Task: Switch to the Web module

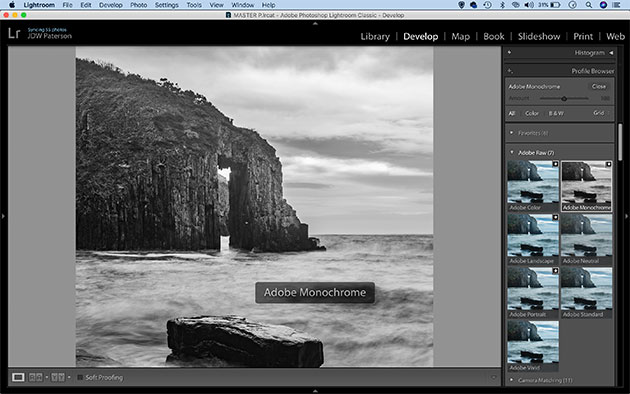Action: (x=616, y=37)
